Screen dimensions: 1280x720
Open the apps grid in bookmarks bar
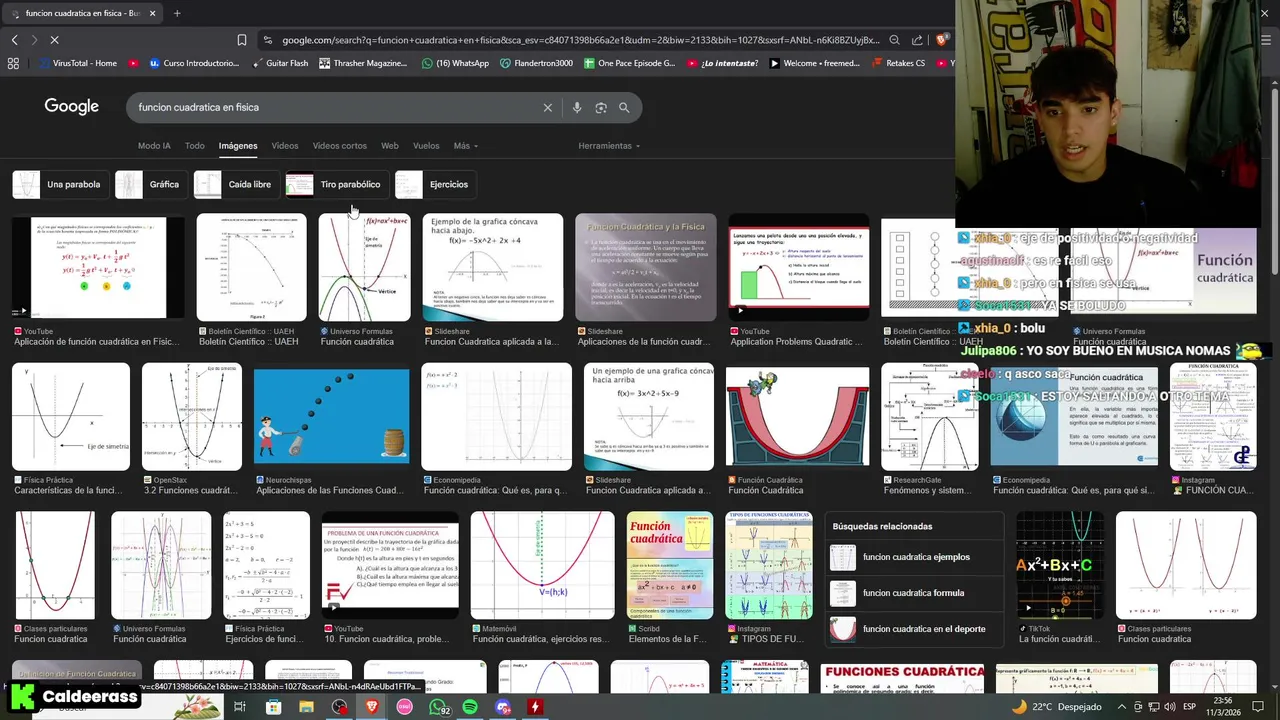point(13,63)
